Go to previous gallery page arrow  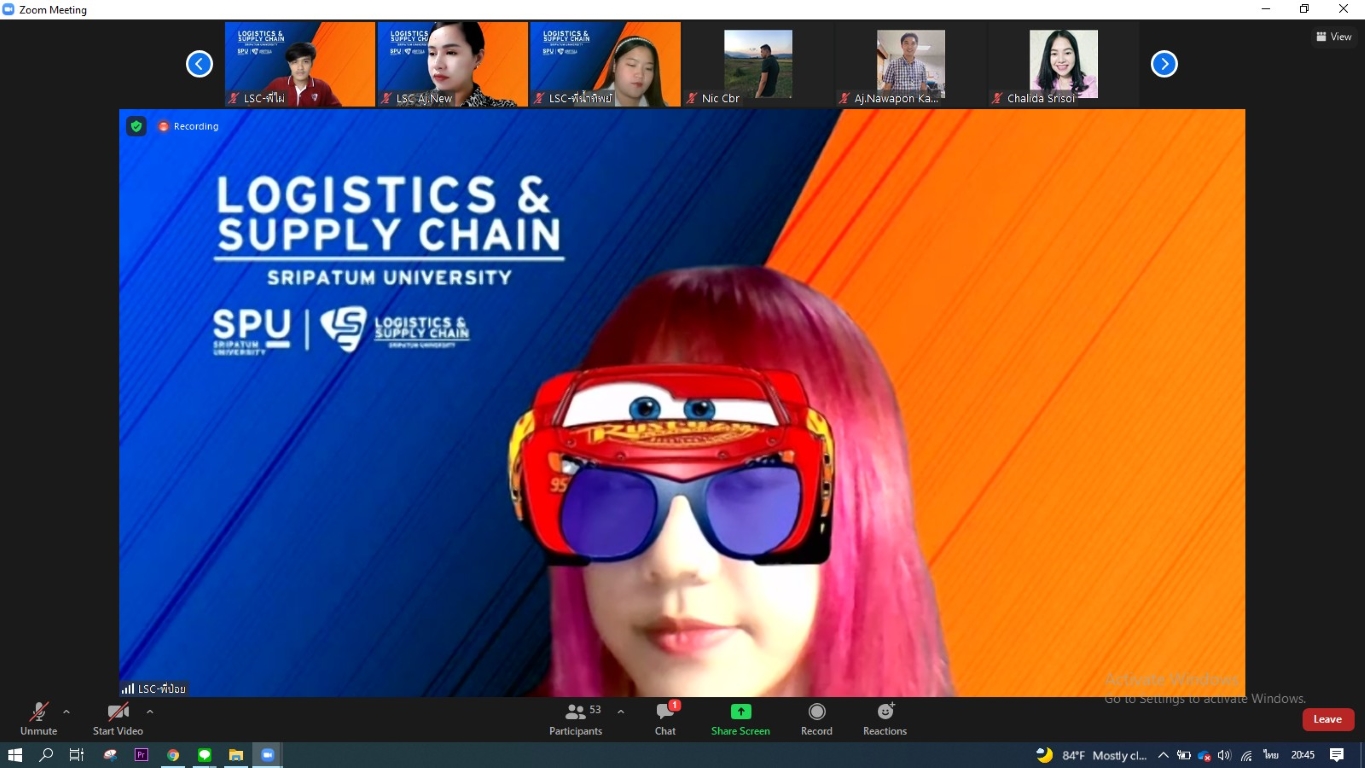[x=199, y=64]
